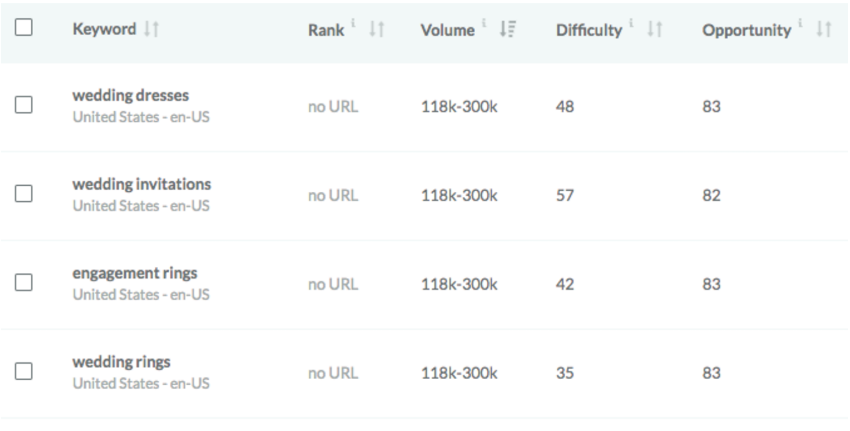Click "no URL" in the wedding dresses row
Viewport: 850px width, 431px height.
332,106
